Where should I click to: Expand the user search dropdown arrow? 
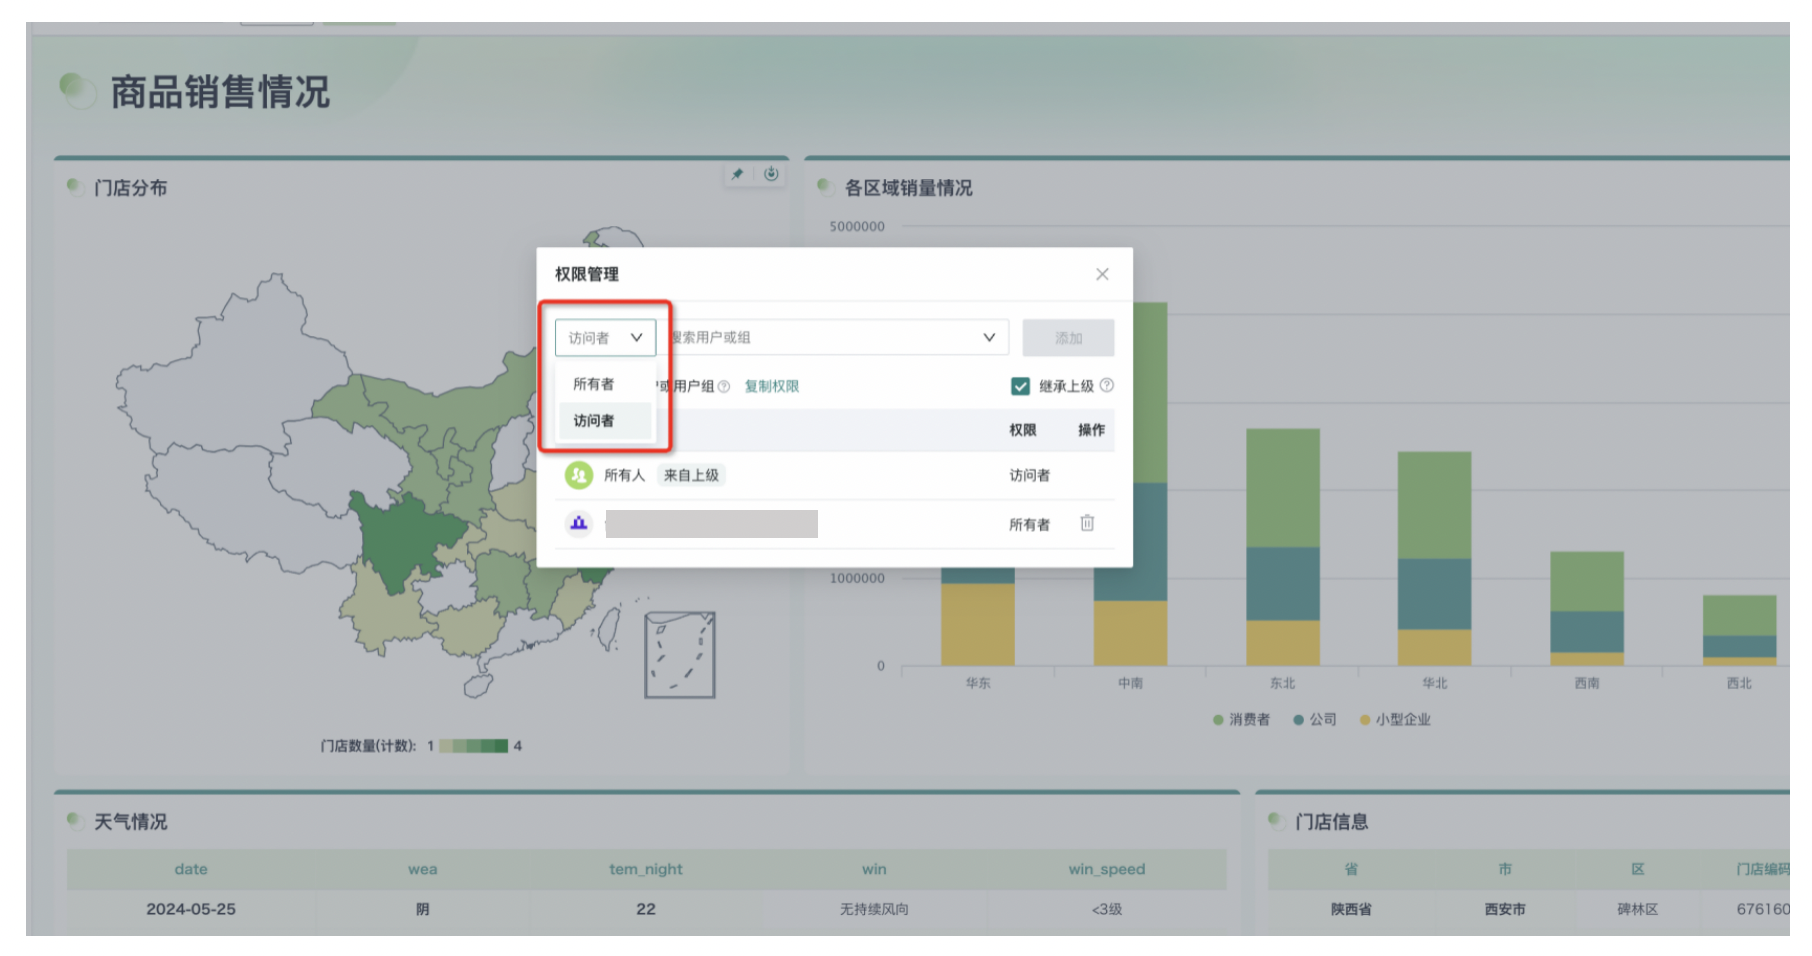pos(989,338)
